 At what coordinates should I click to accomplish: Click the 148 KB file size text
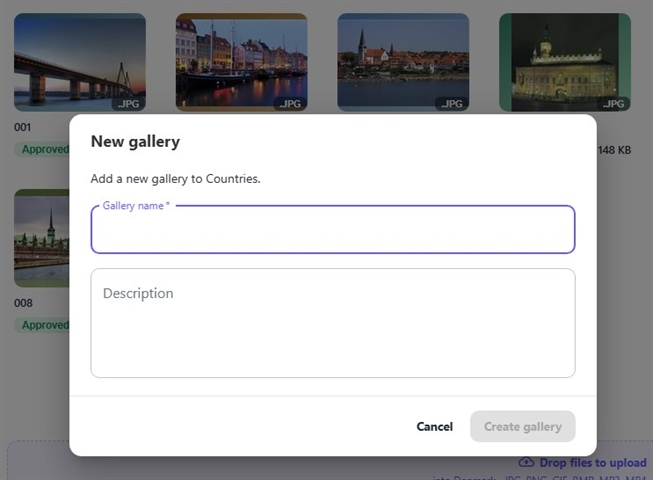coord(614,150)
